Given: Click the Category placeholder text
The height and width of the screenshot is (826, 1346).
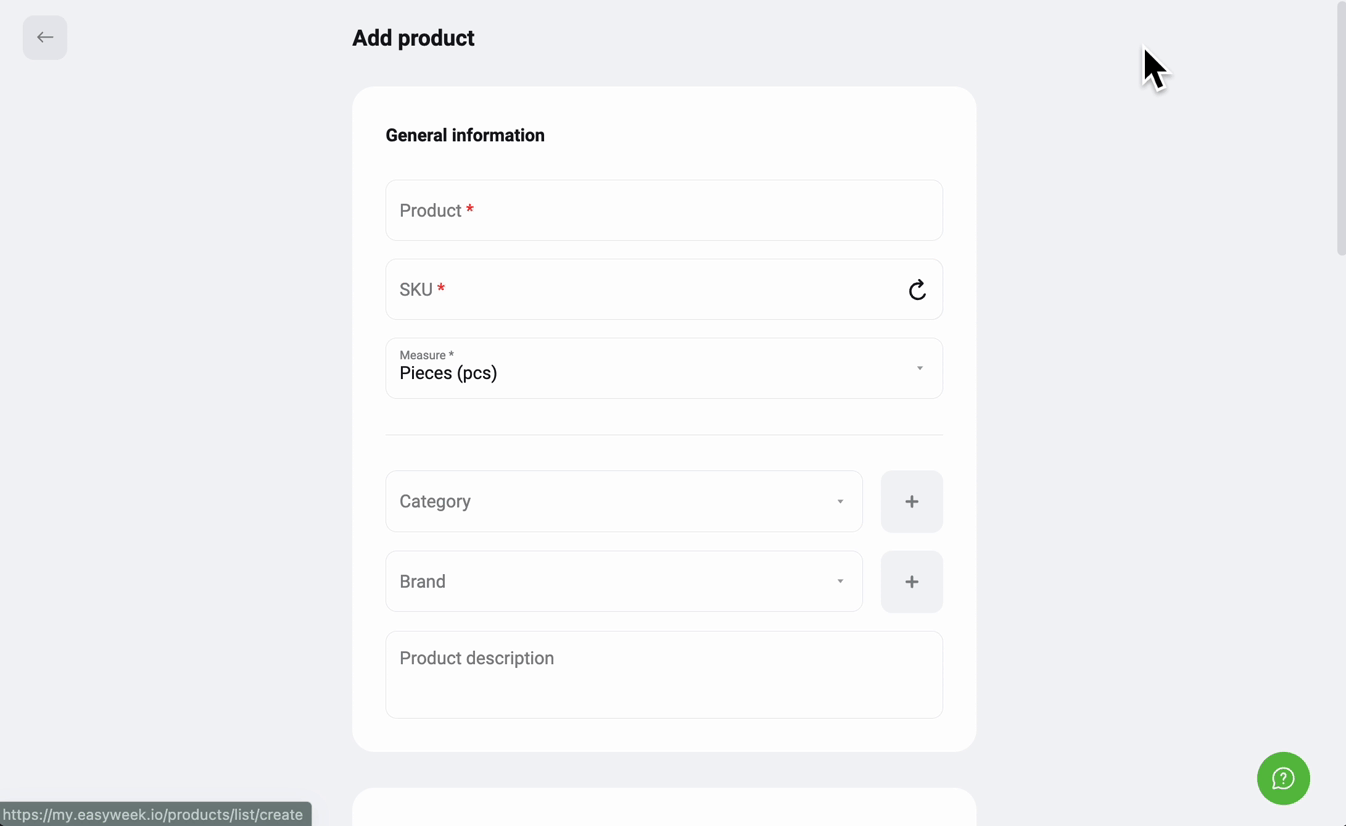Looking at the screenshot, I should click(435, 502).
